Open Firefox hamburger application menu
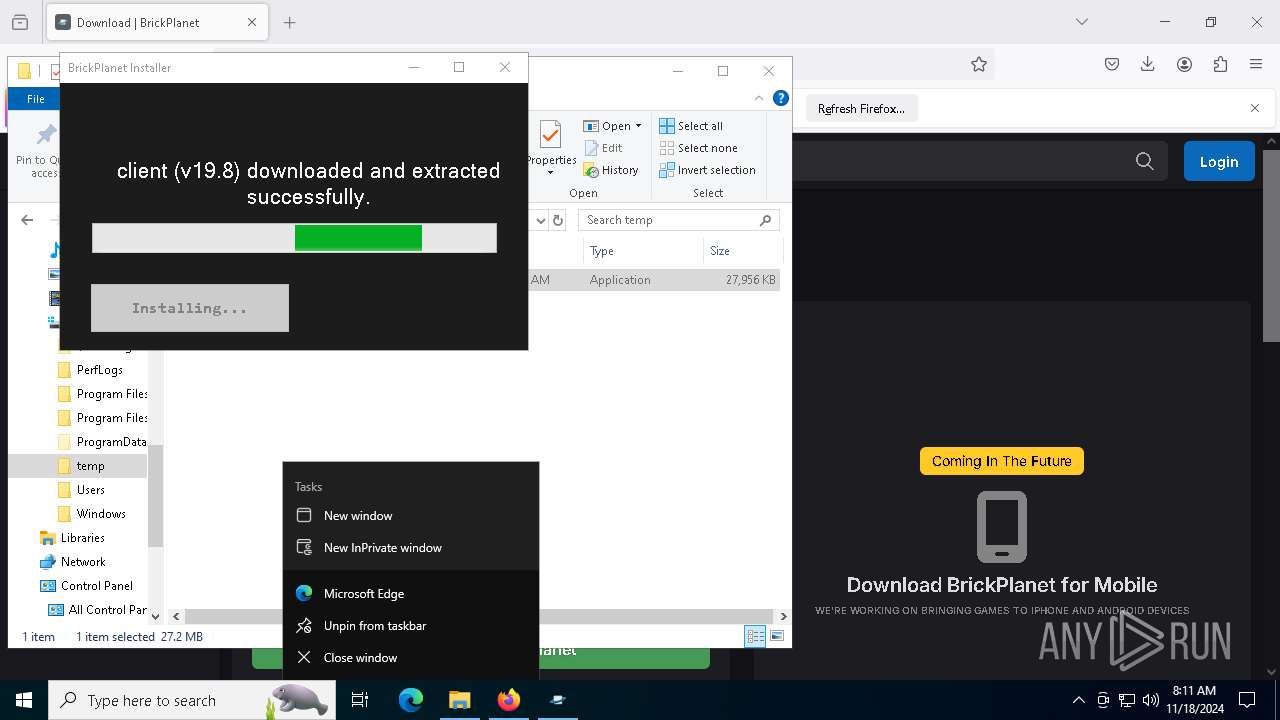This screenshot has width=1280, height=720. 1256,64
